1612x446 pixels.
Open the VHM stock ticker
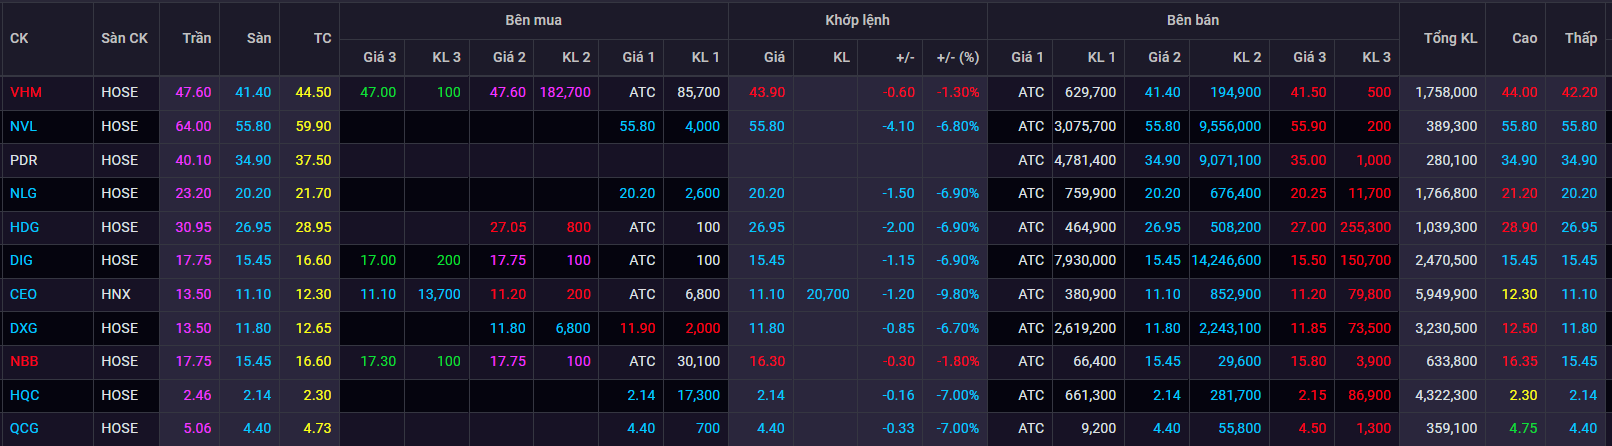[x=26, y=92]
